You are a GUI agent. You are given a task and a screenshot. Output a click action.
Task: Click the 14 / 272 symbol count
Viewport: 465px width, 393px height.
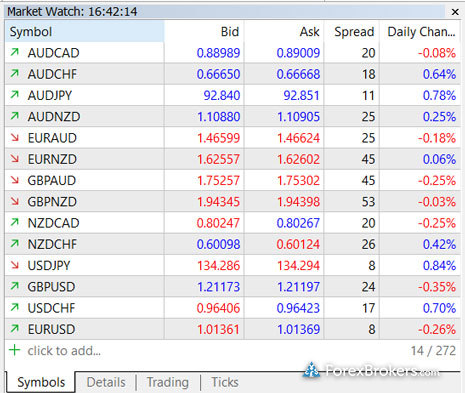(x=433, y=351)
